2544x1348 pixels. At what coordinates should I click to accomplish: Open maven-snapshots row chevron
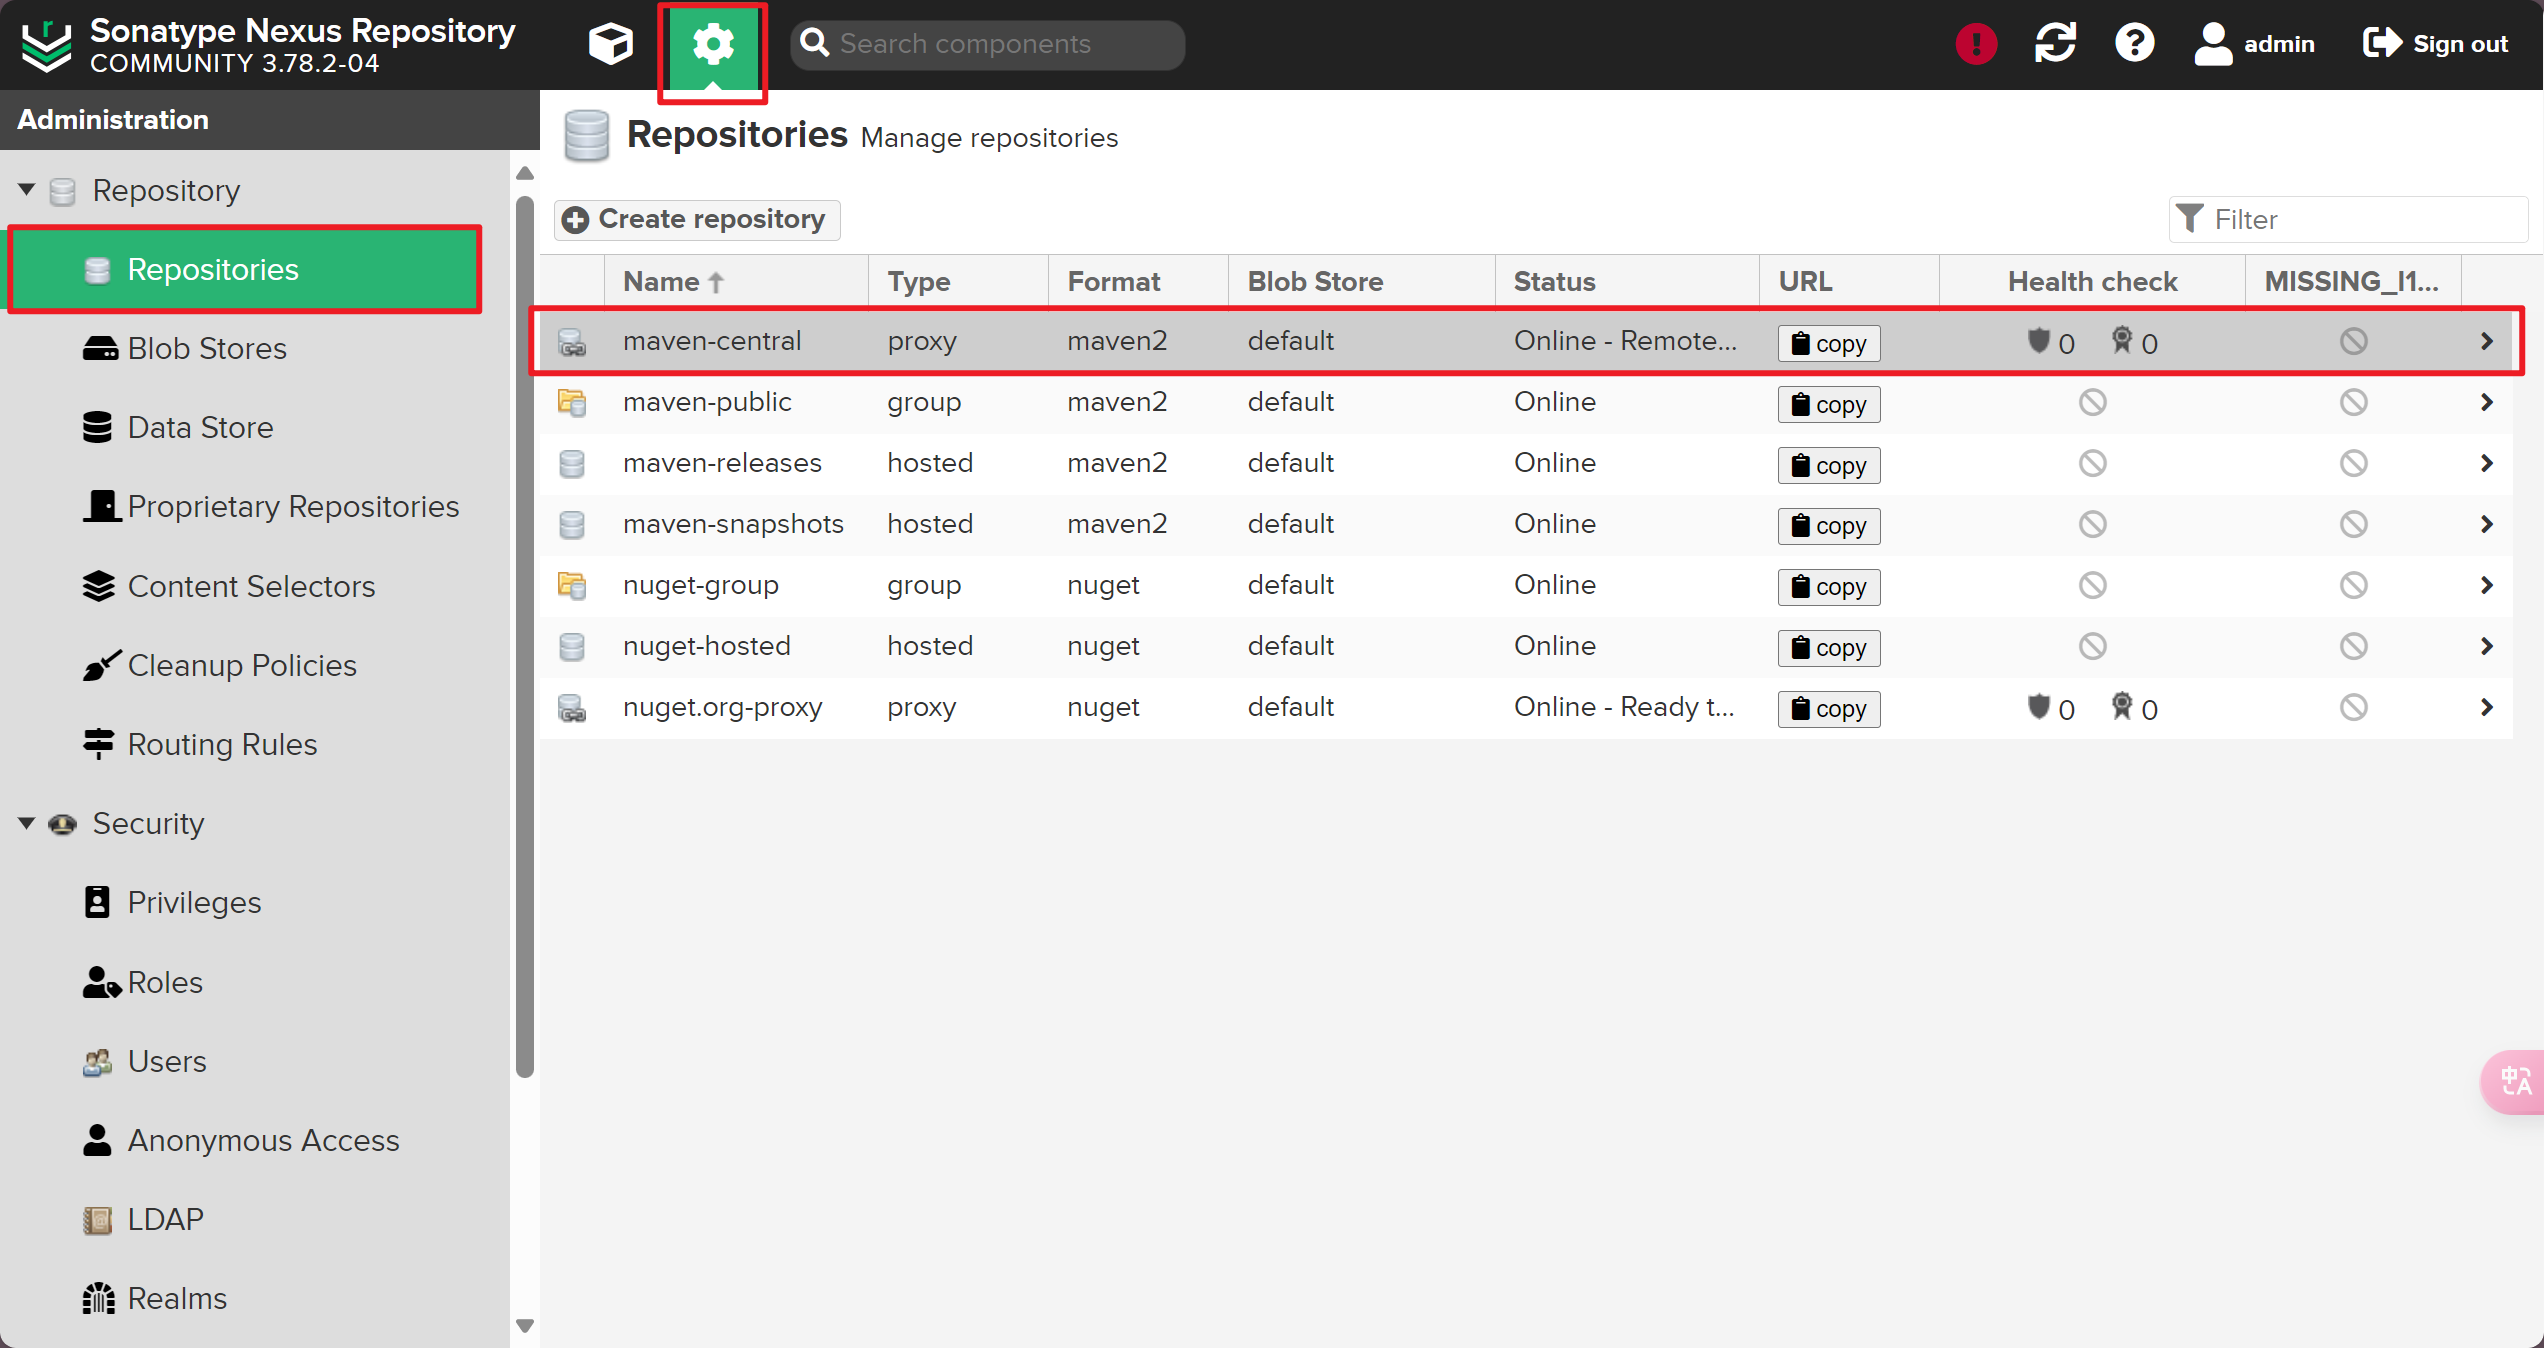(2487, 525)
